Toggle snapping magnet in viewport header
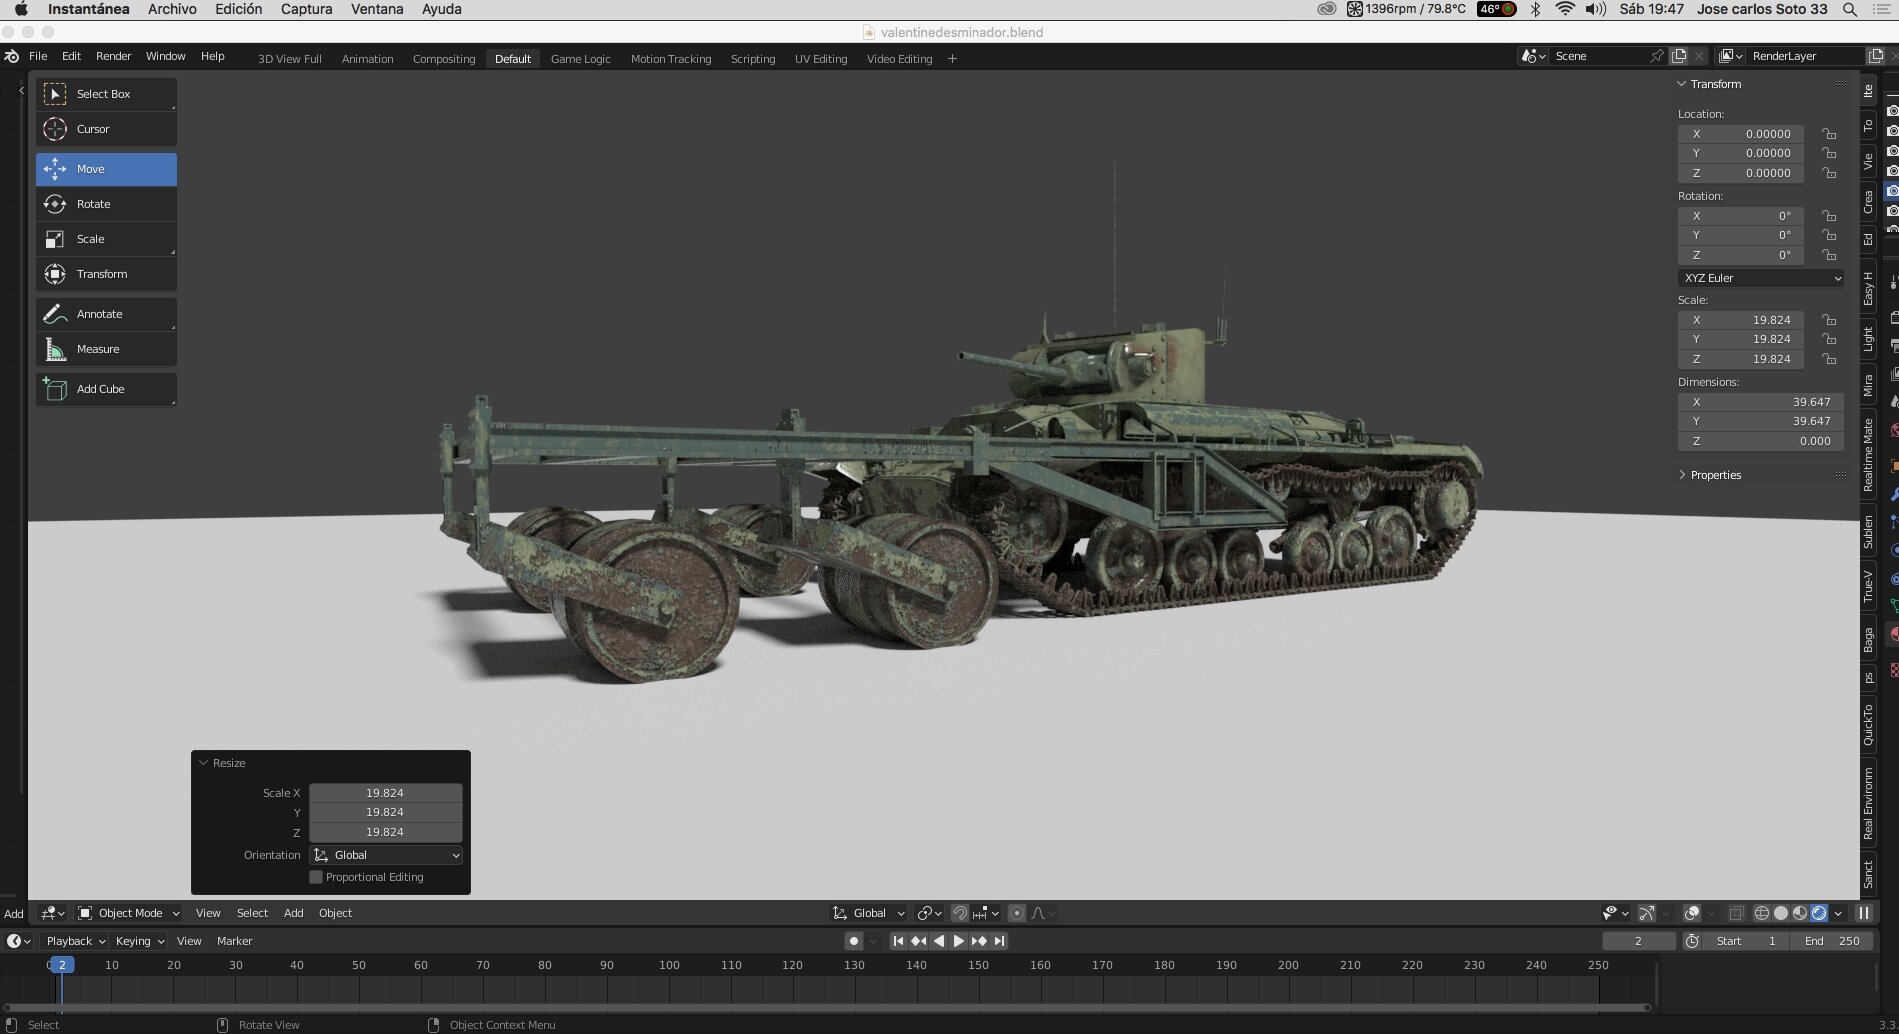 959,913
